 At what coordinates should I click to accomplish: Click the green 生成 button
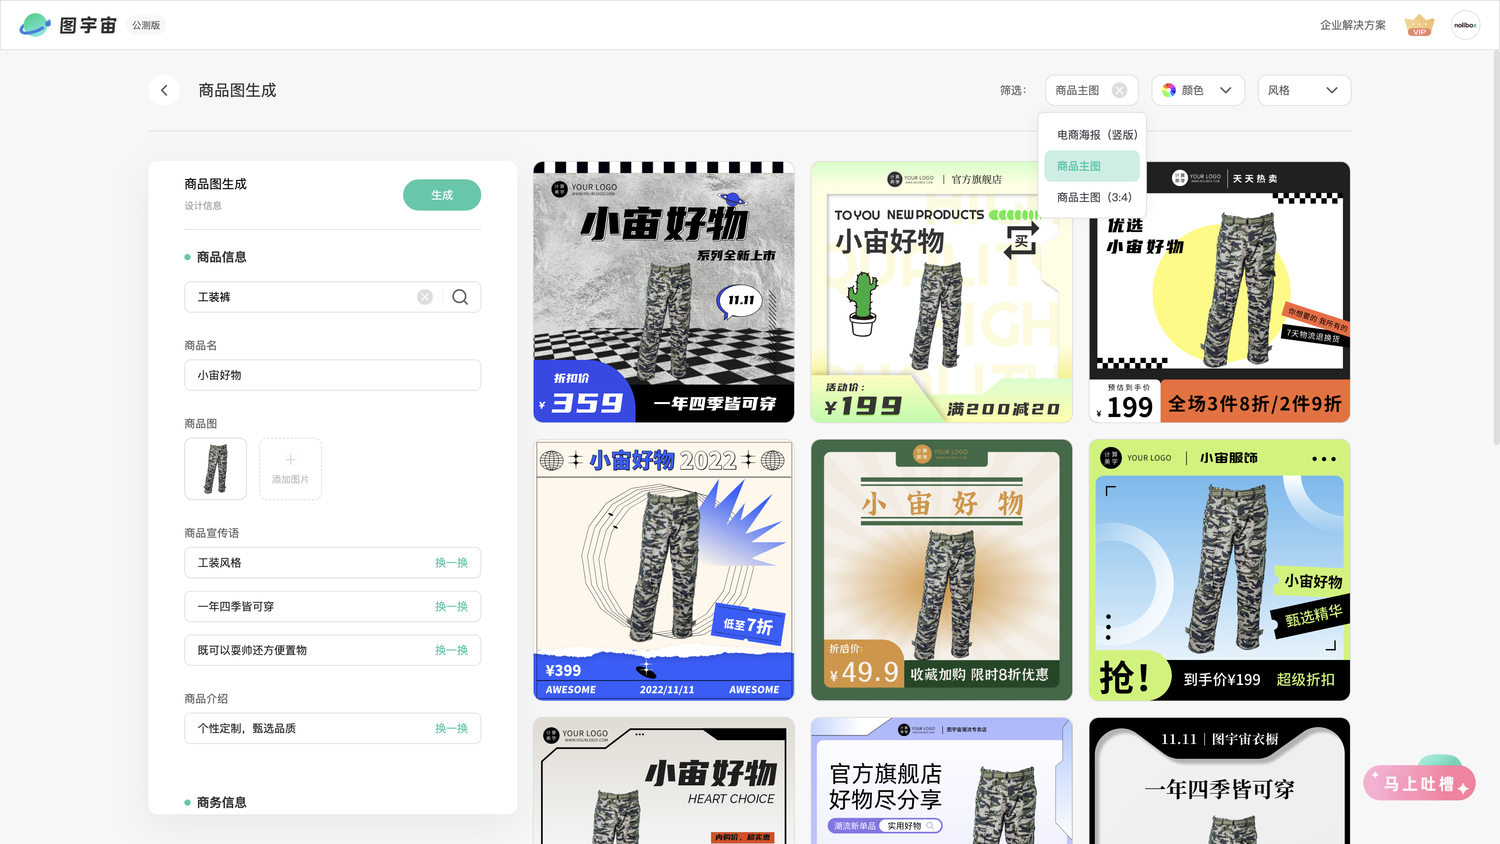pyautogui.click(x=442, y=195)
